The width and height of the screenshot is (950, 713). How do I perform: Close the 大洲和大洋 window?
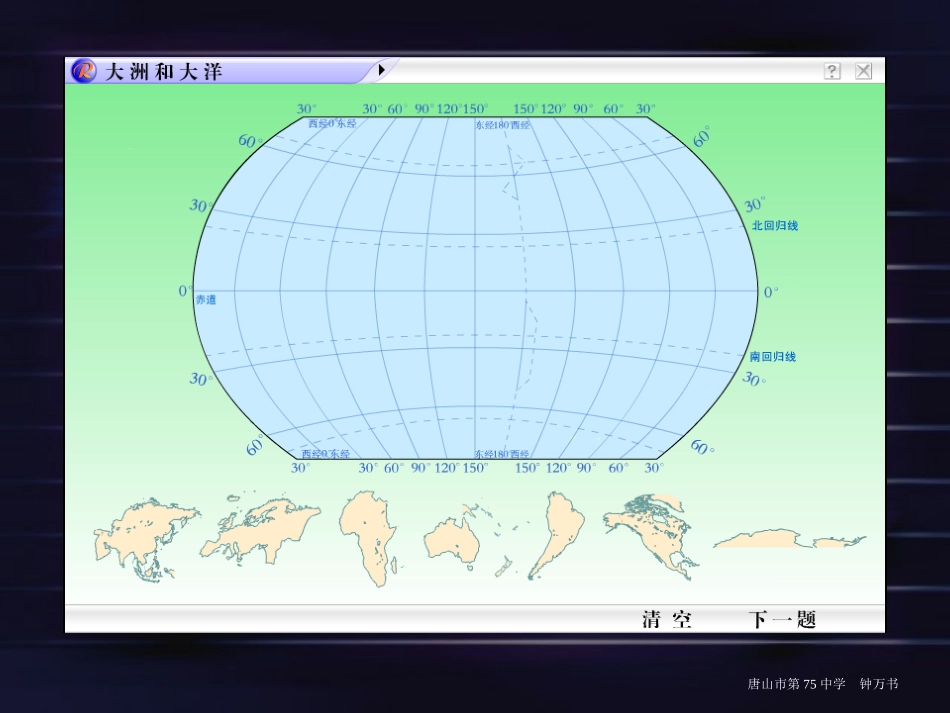pos(863,71)
